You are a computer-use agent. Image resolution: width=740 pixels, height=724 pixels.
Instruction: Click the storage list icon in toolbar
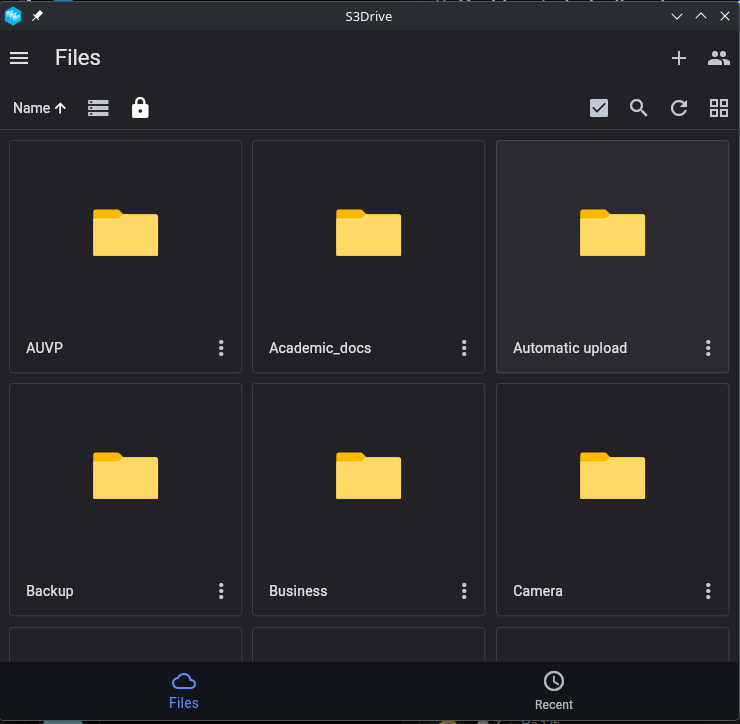tap(98, 108)
